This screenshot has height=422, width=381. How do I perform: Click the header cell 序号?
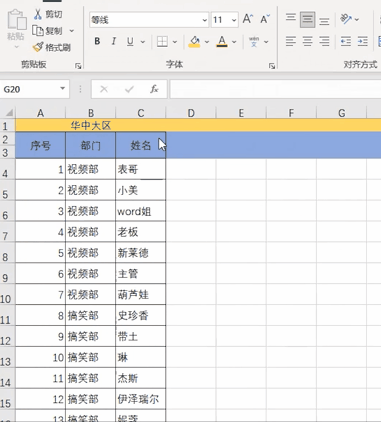[x=40, y=145]
